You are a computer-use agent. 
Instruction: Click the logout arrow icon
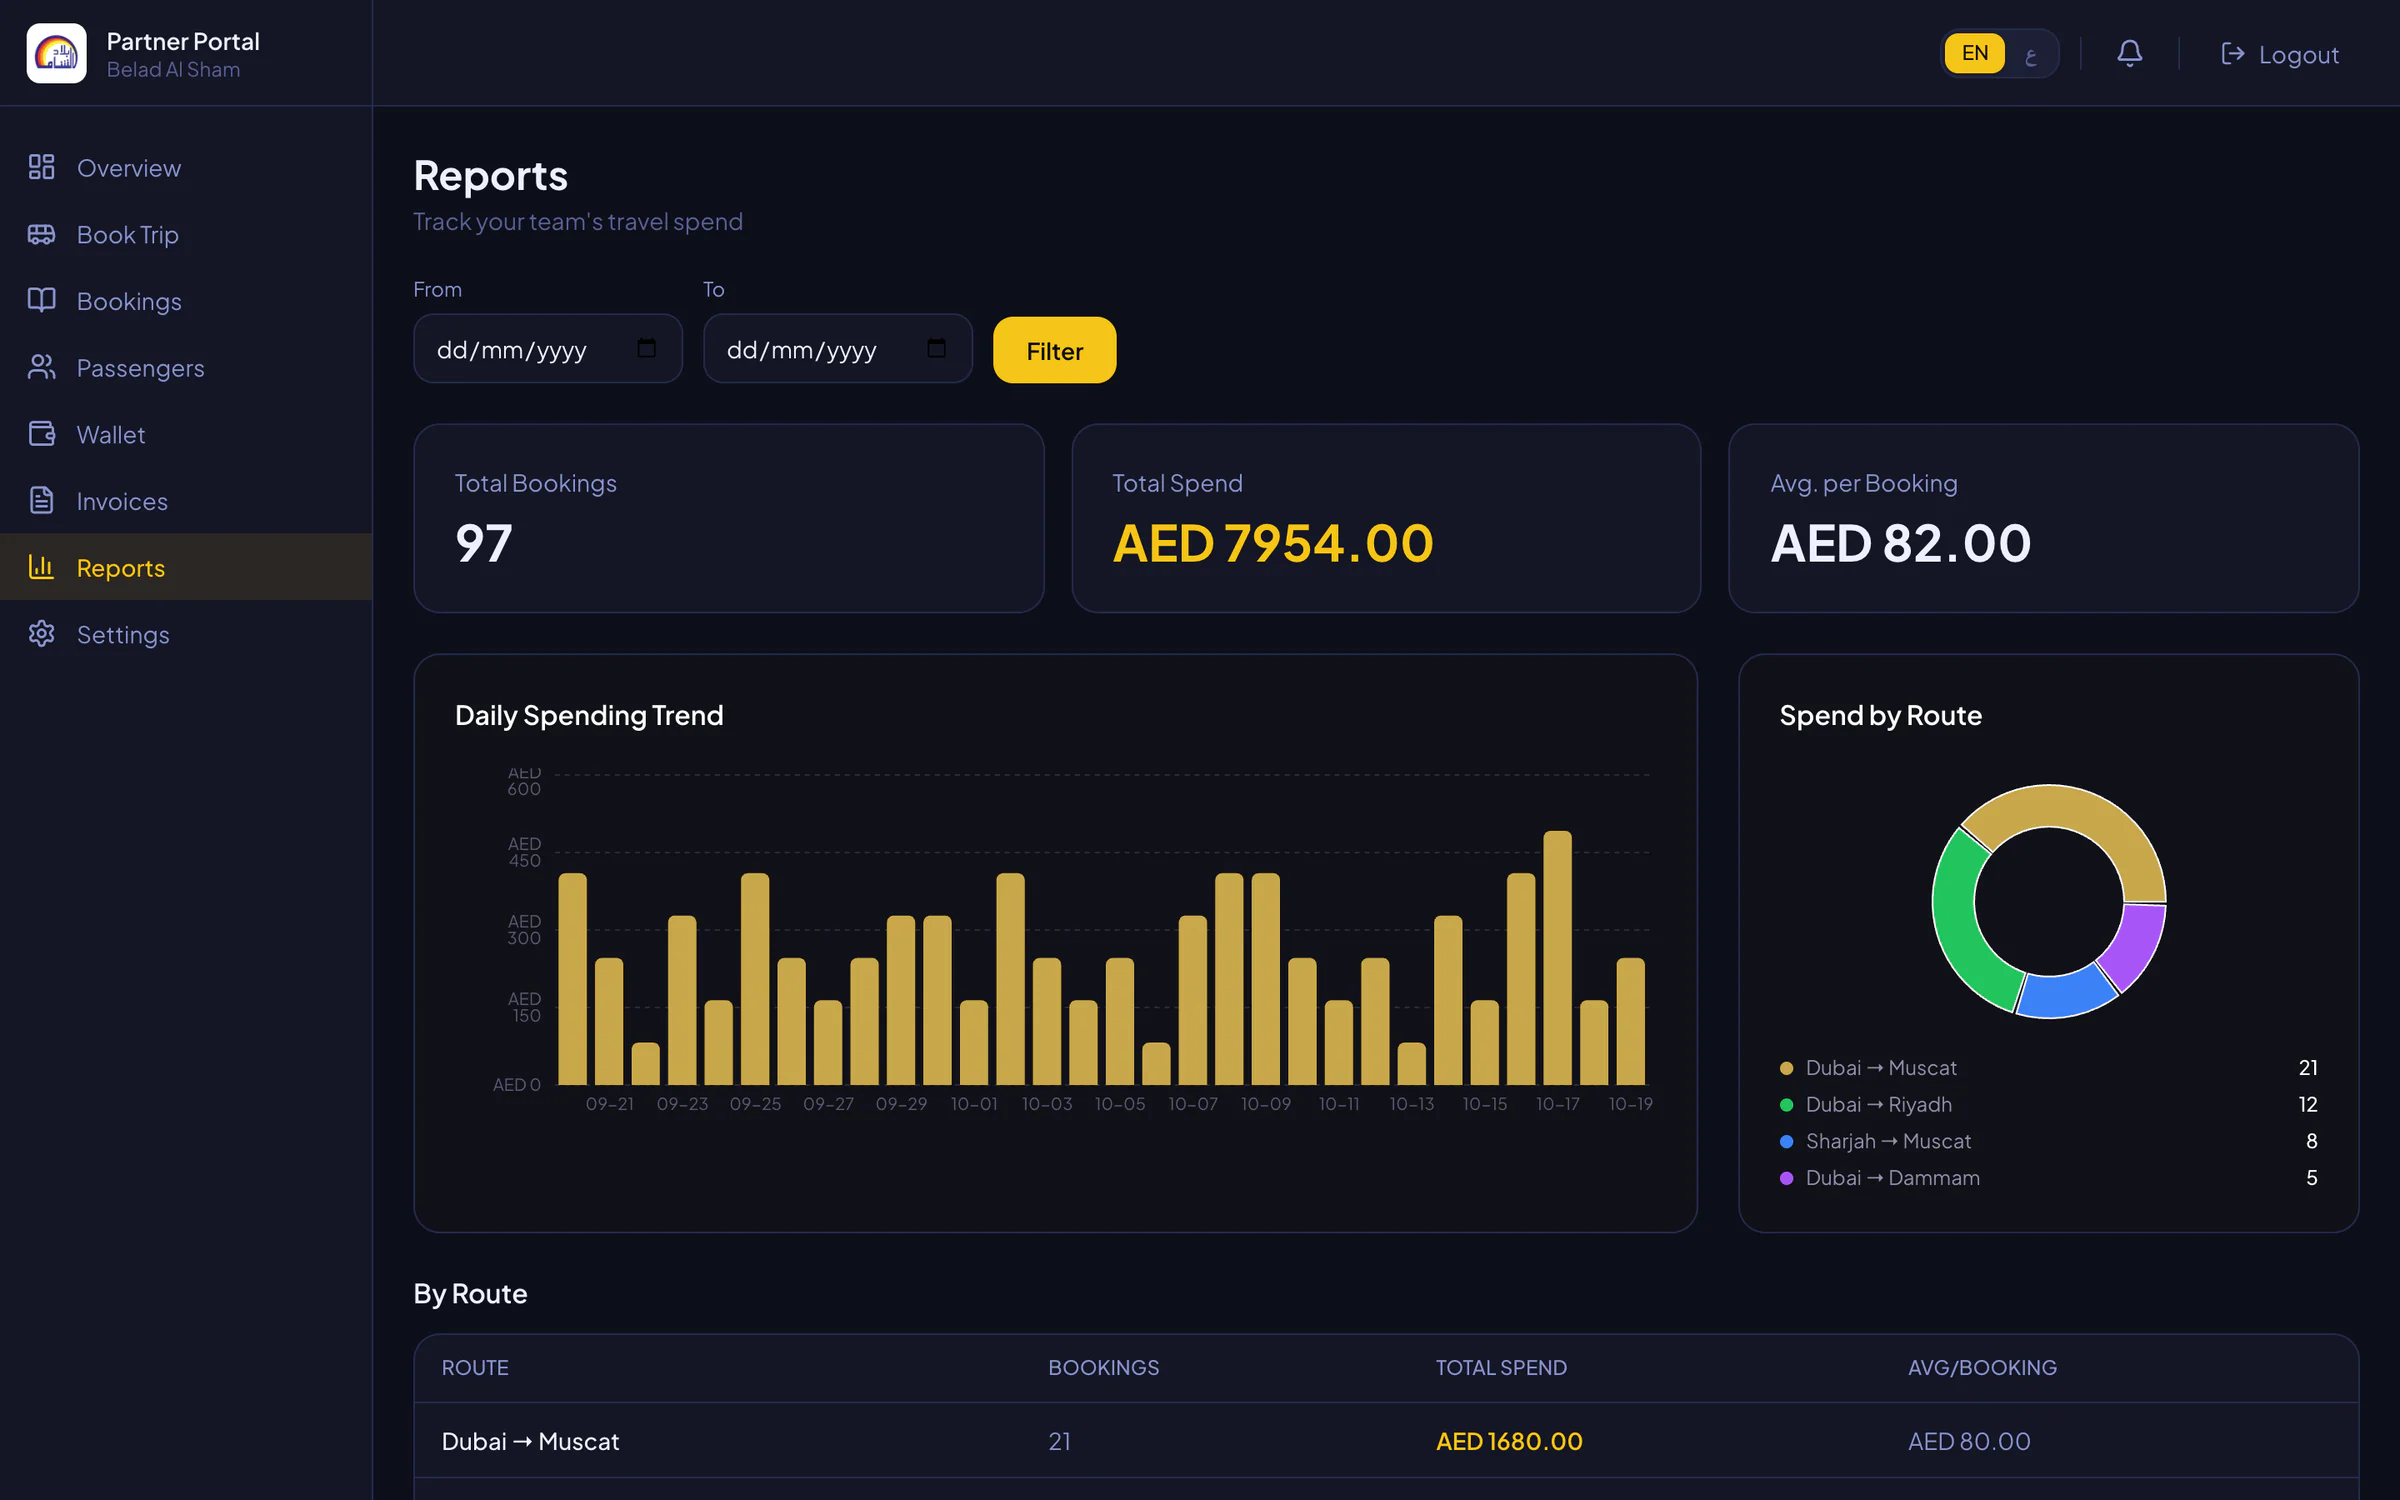(2232, 53)
